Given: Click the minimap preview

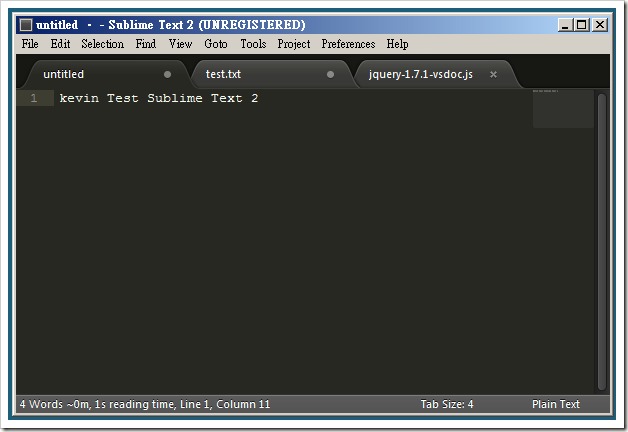Looking at the screenshot, I should pyautogui.click(x=563, y=109).
